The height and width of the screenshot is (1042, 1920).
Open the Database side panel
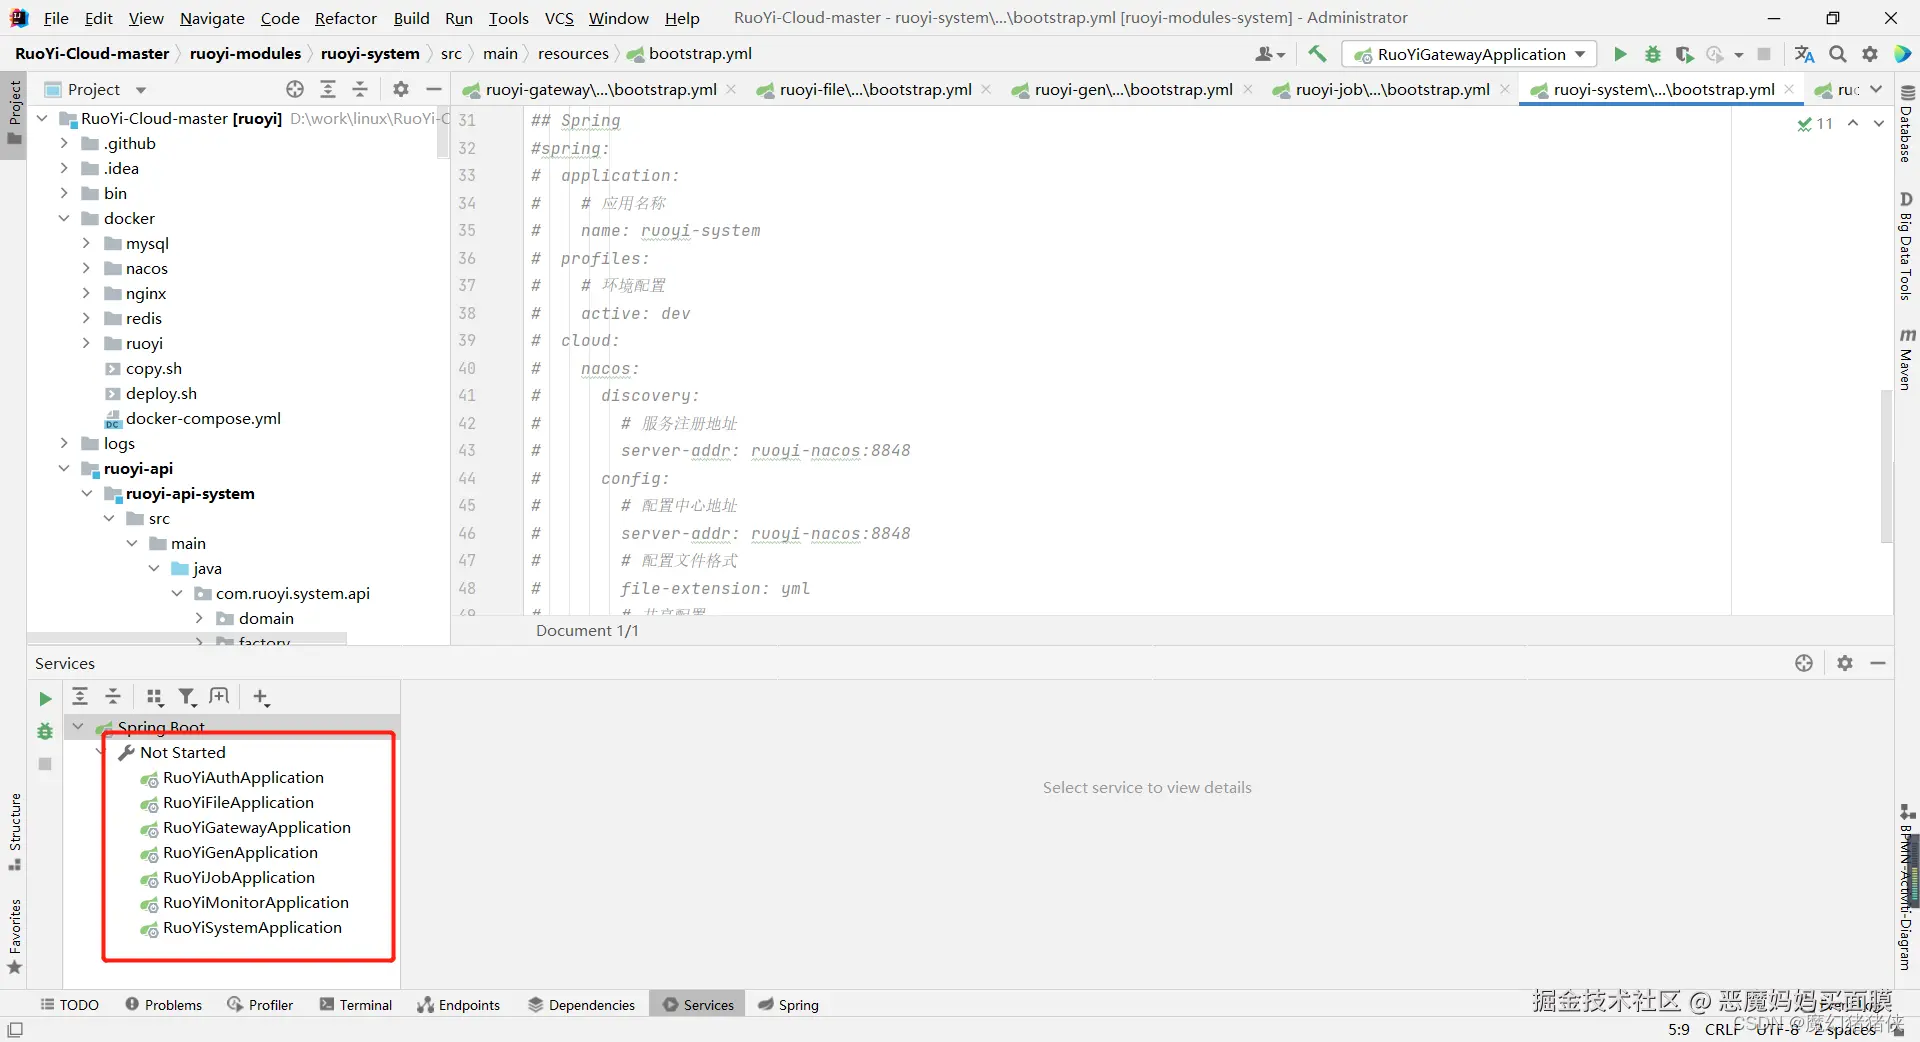1907,125
